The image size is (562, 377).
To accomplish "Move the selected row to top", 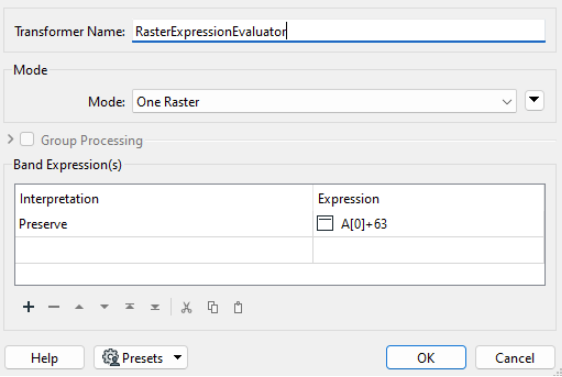I will [x=130, y=307].
